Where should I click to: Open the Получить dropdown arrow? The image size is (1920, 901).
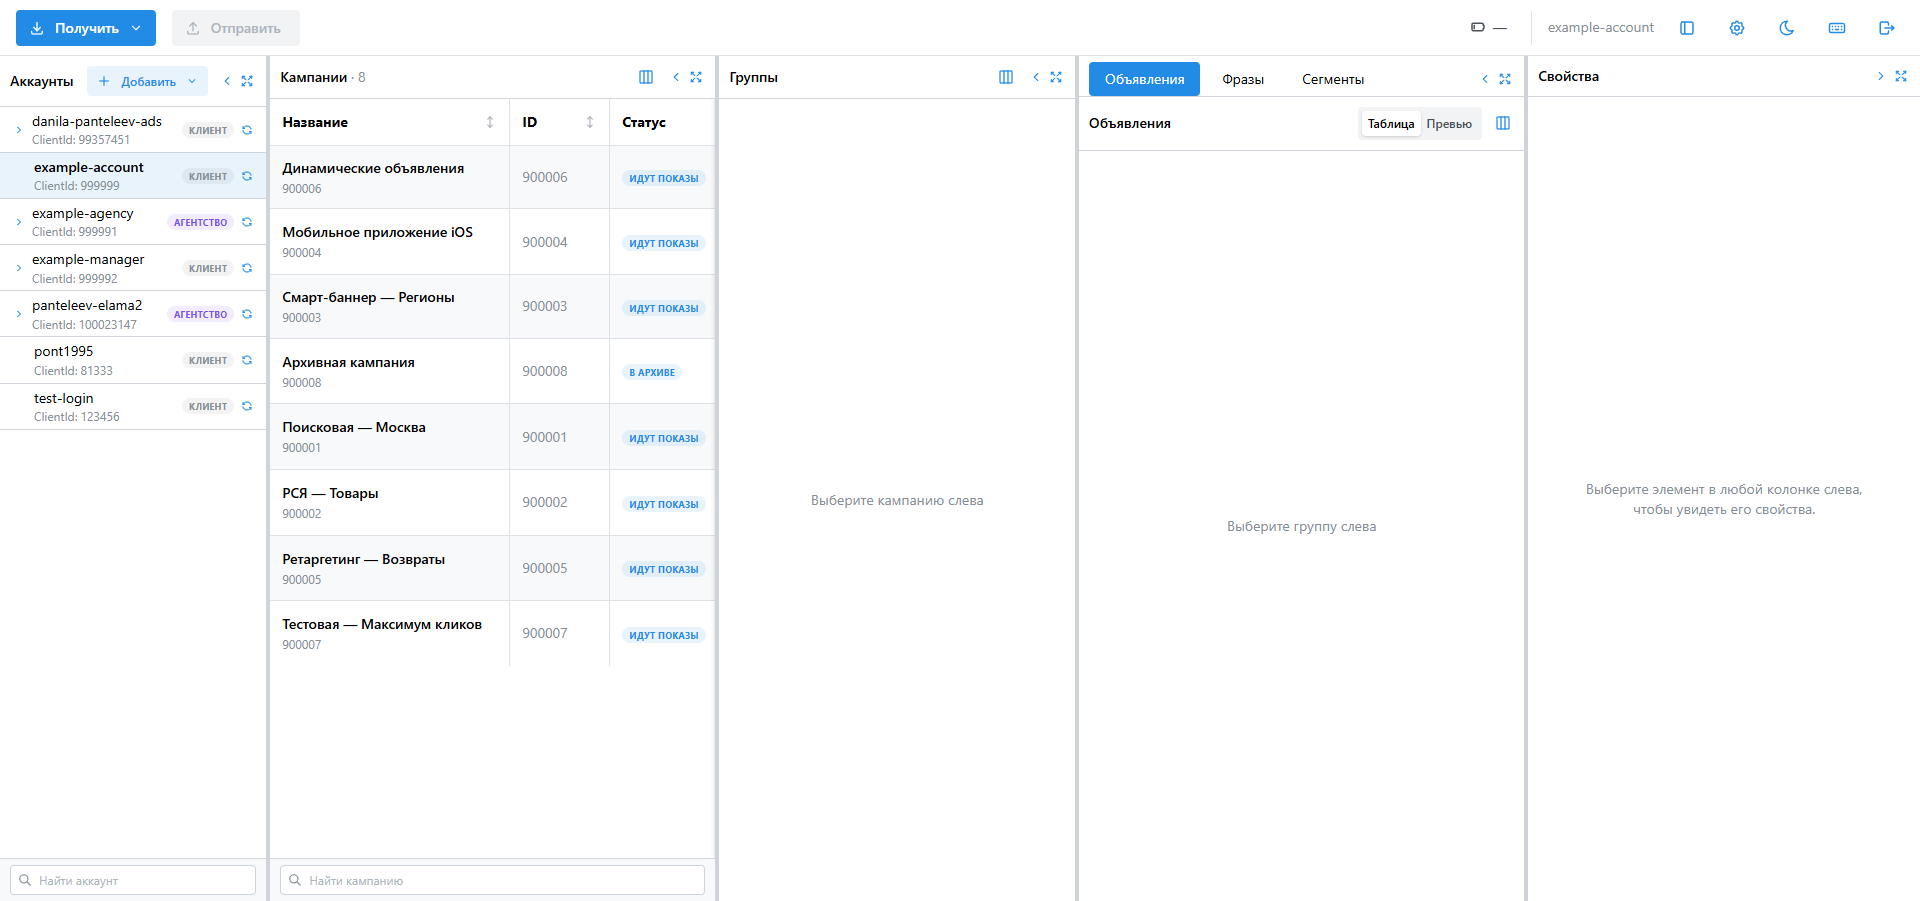[x=136, y=28]
